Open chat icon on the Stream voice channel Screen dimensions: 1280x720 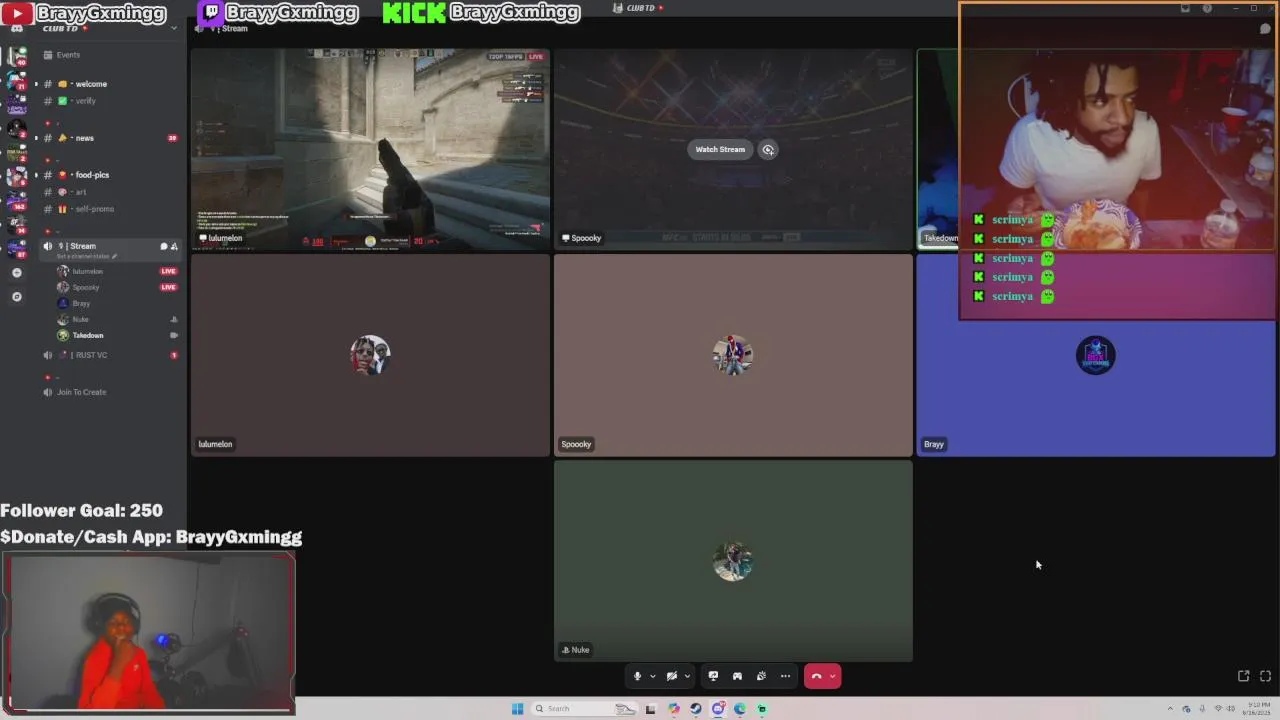[x=164, y=246]
